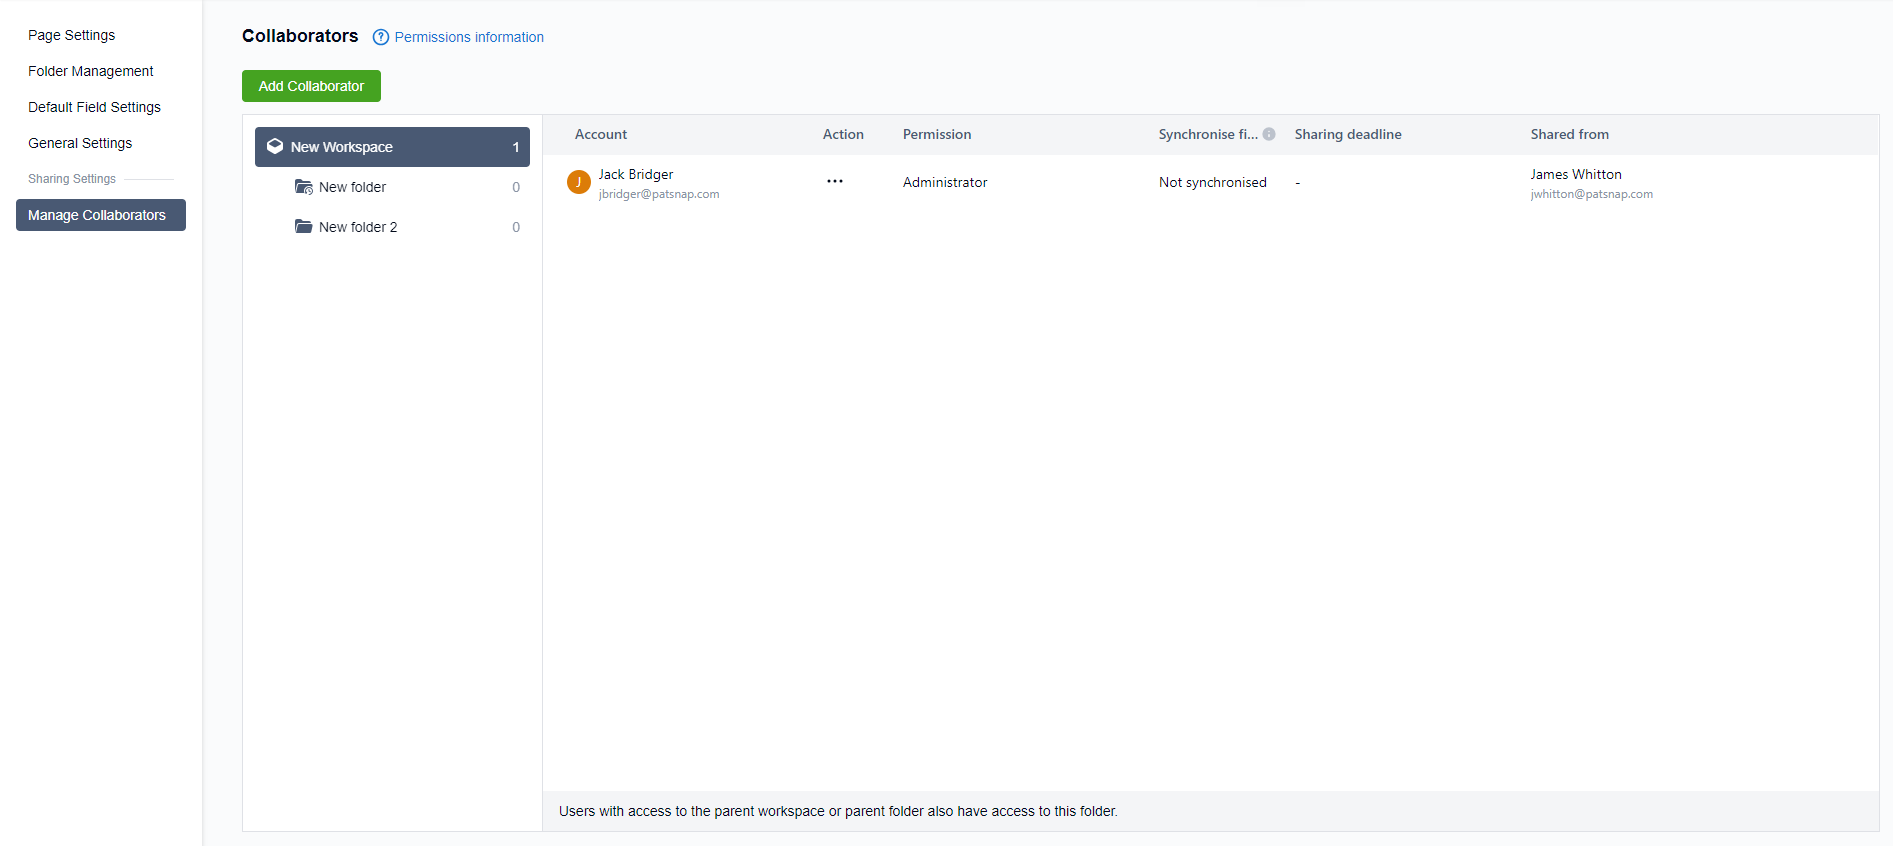Click the New Workspace cube icon
1893x846 pixels.
point(275,146)
